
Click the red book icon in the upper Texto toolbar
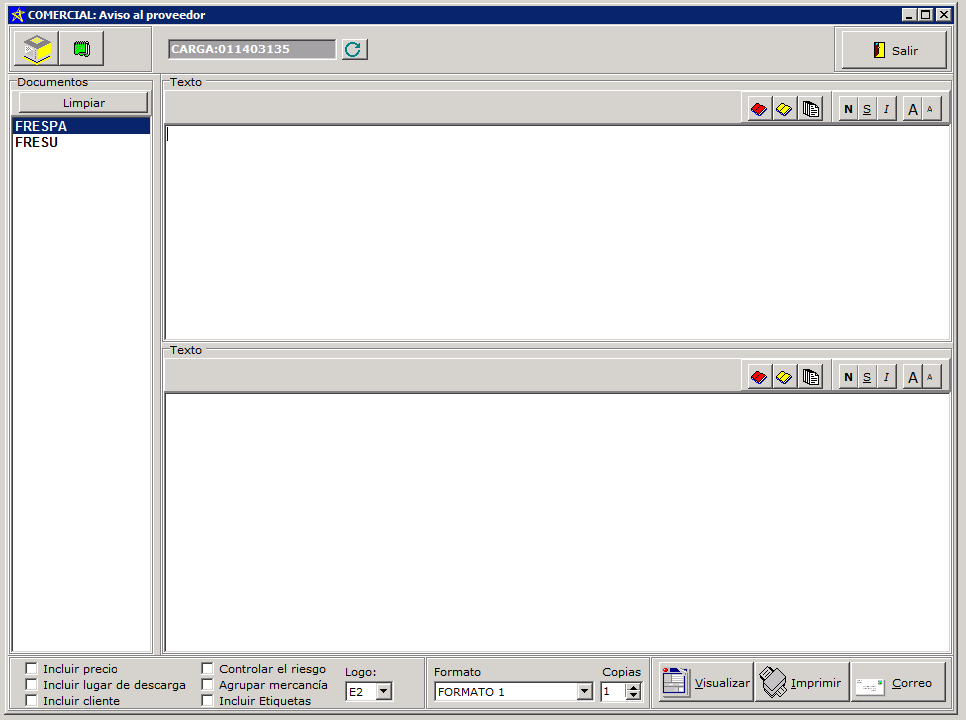759,109
